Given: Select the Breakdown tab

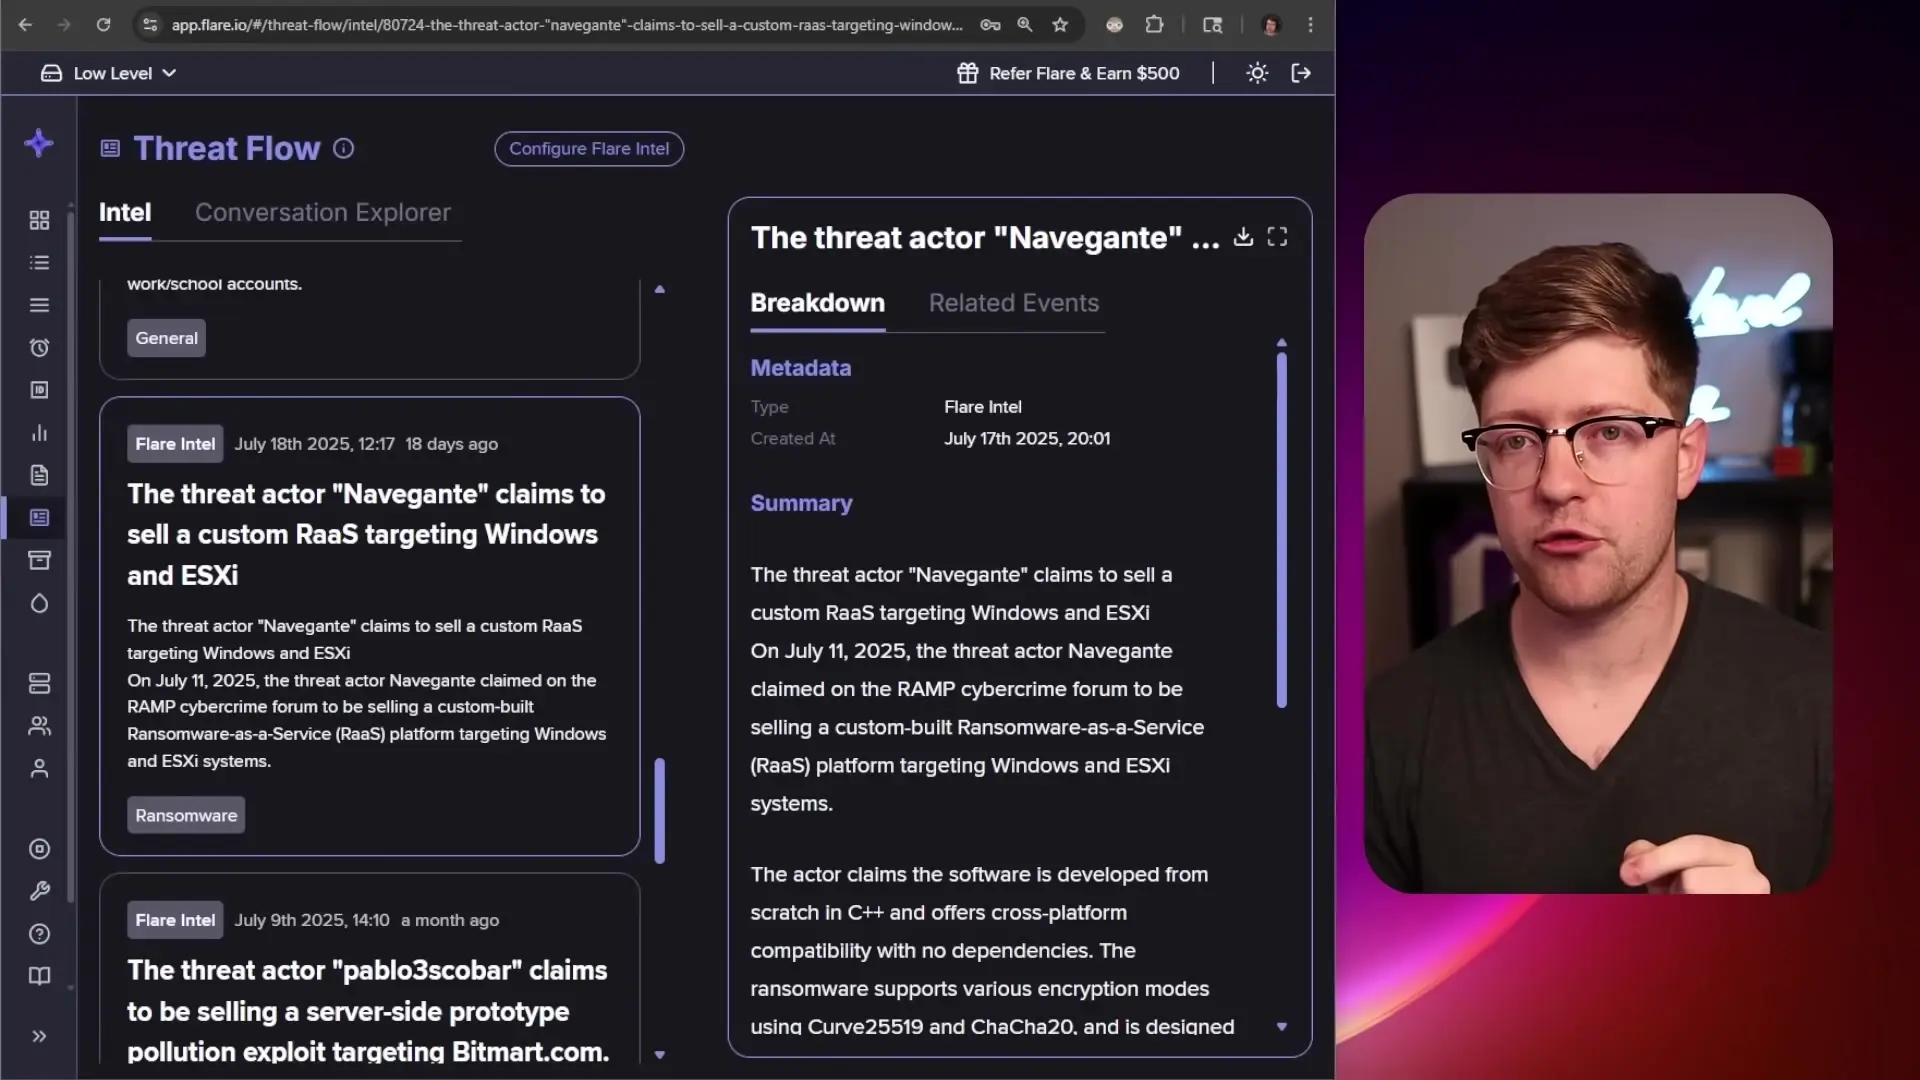Looking at the screenshot, I should tap(817, 303).
